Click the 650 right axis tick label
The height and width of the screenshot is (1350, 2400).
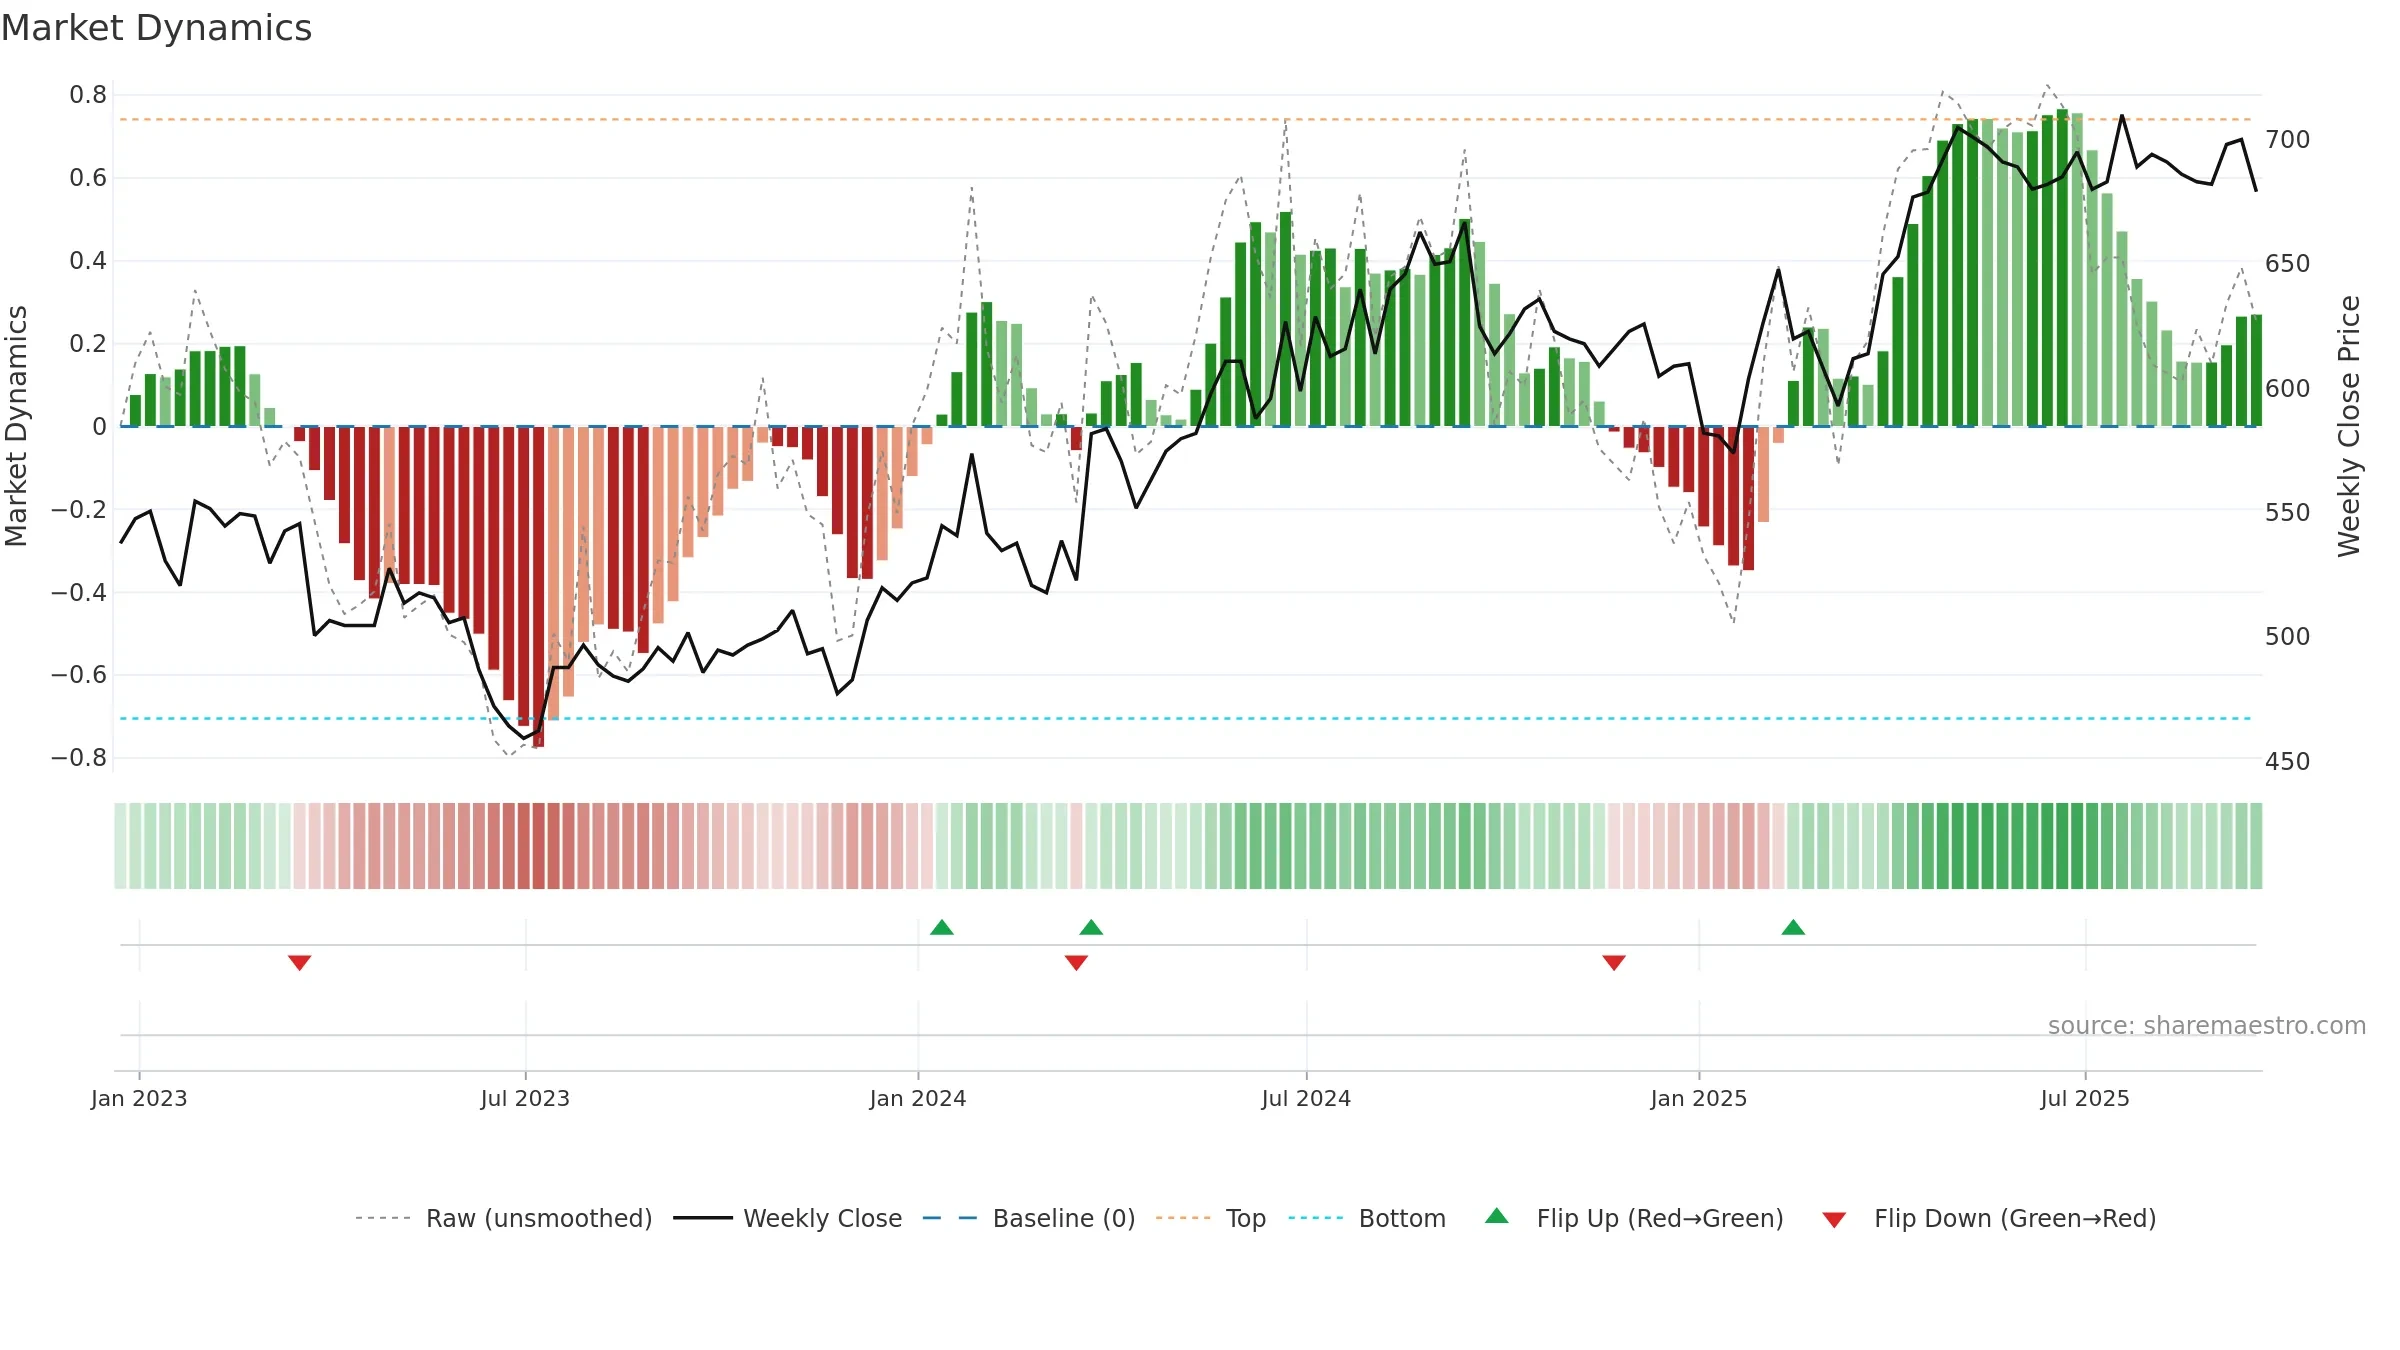click(x=2288, y=263)
